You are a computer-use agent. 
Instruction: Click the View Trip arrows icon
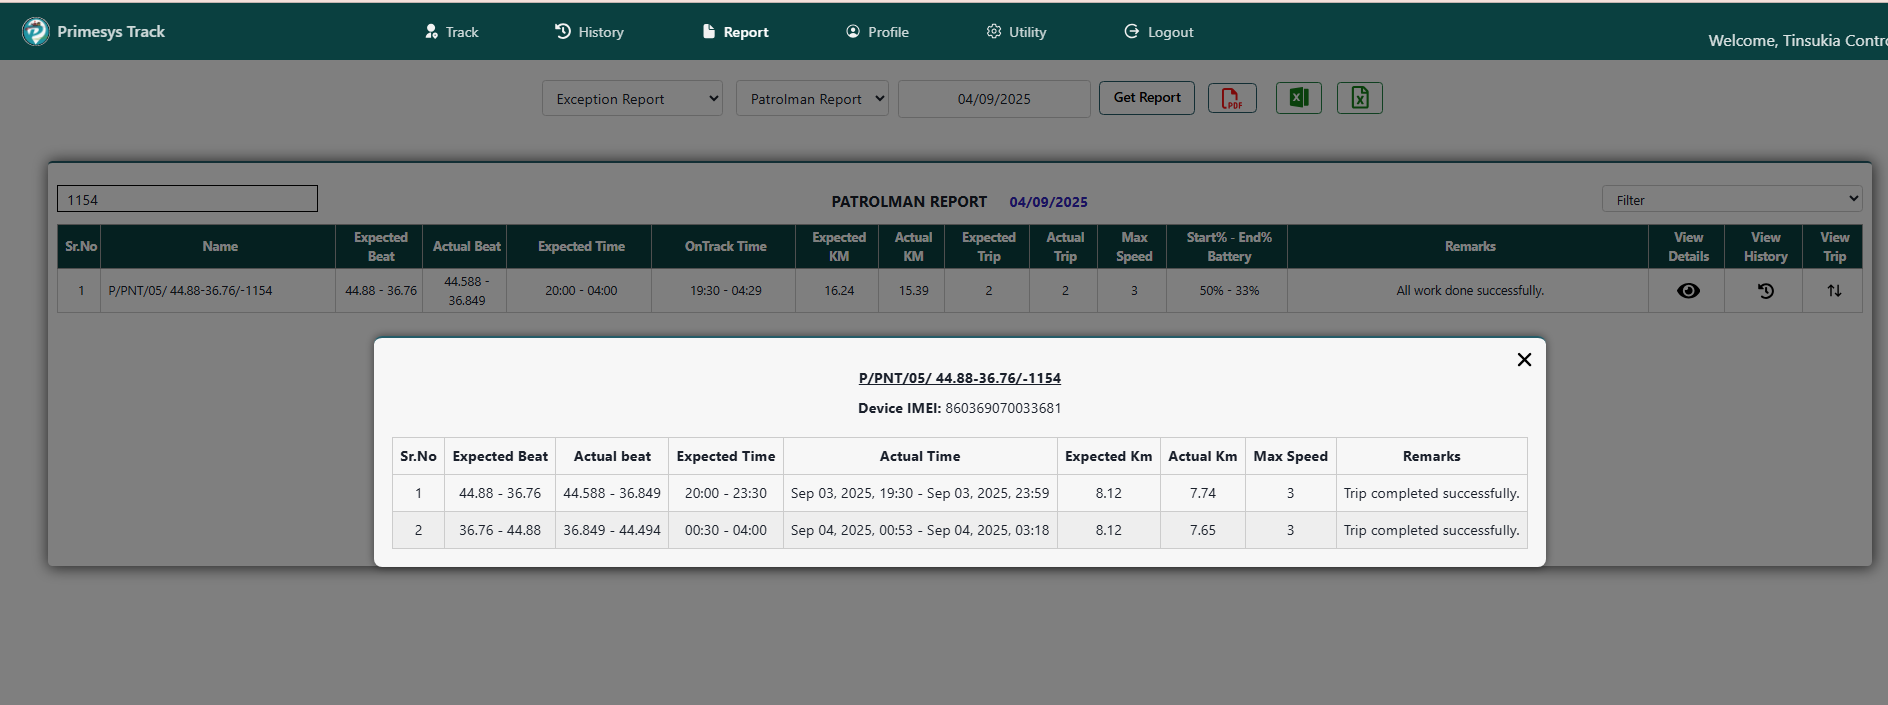click(1834, 291)
